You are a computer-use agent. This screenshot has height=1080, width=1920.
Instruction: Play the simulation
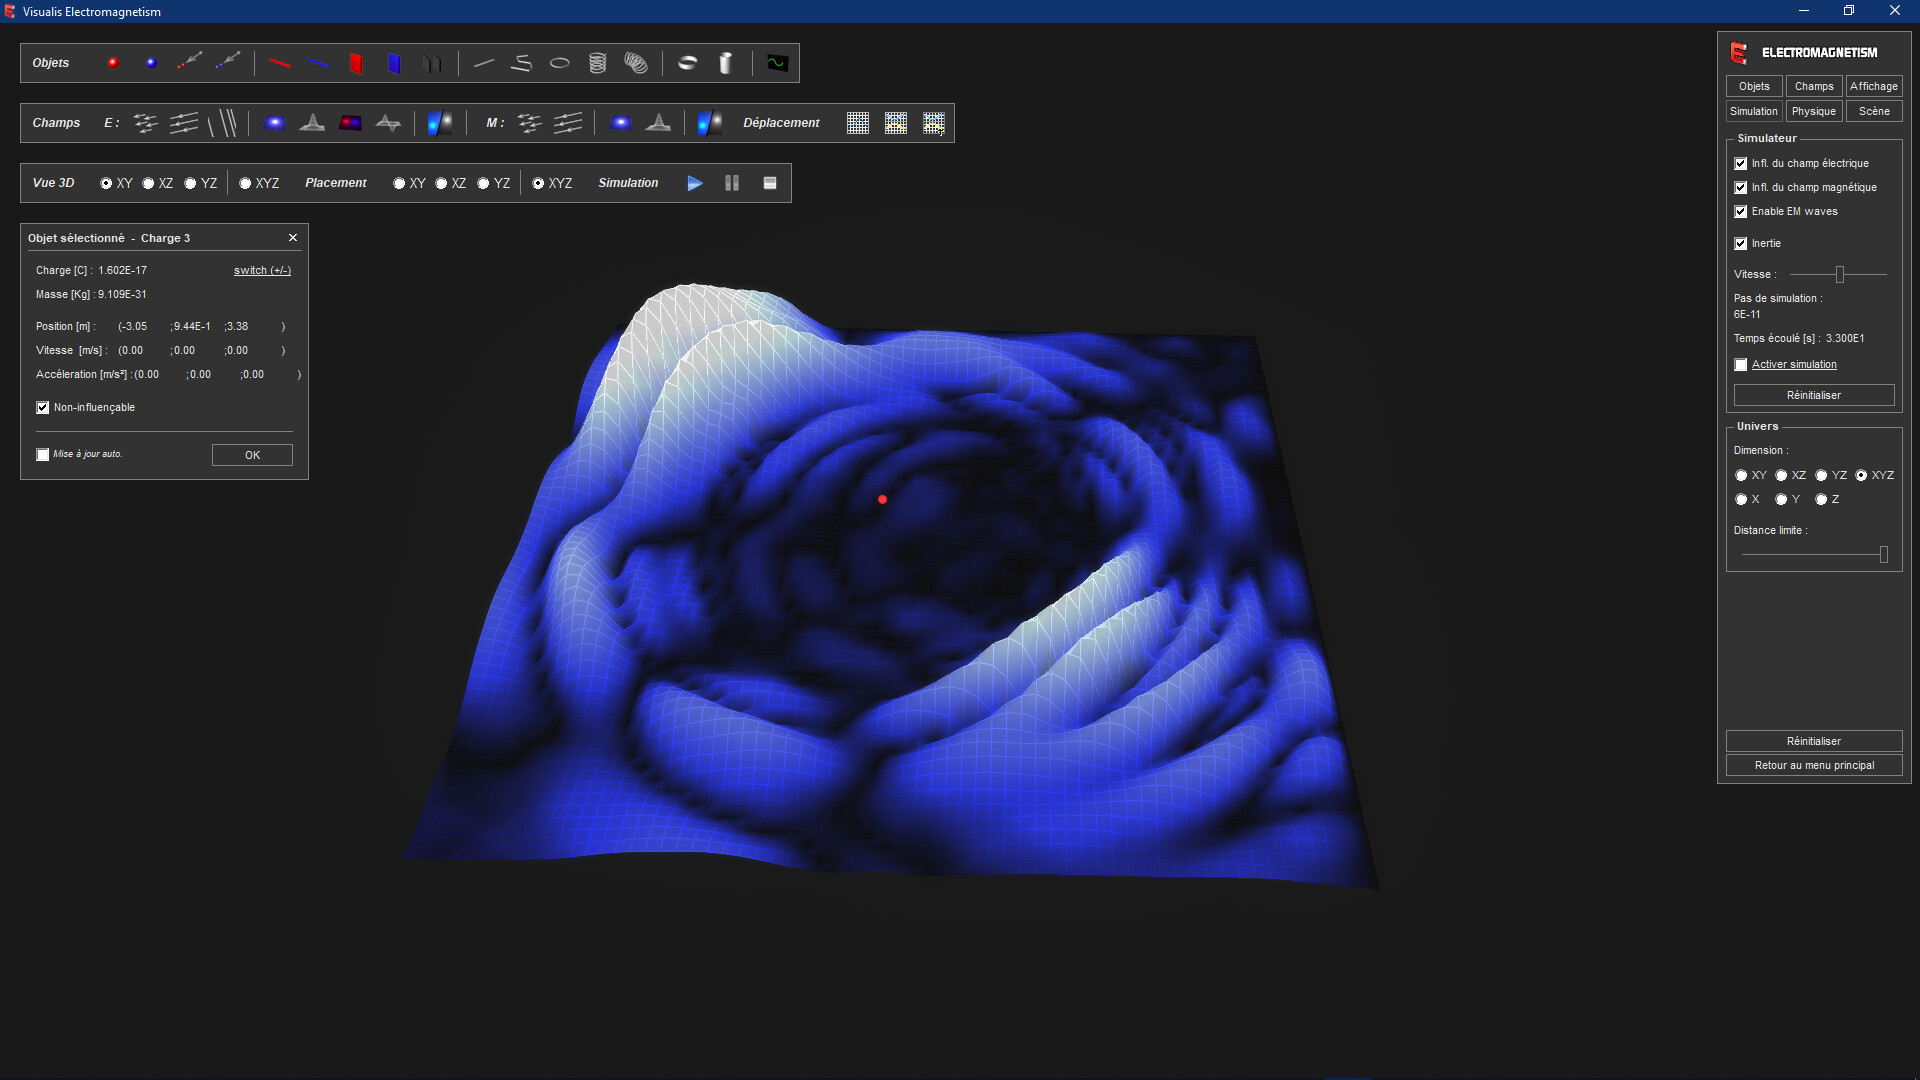694,183
